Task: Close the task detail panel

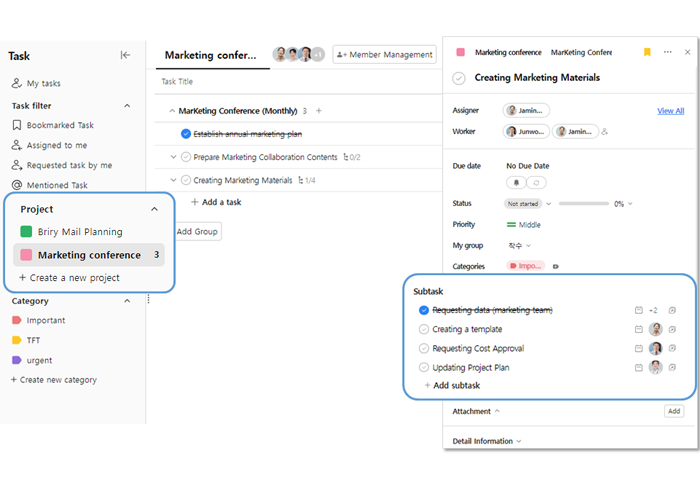Action: click(687, 52)
